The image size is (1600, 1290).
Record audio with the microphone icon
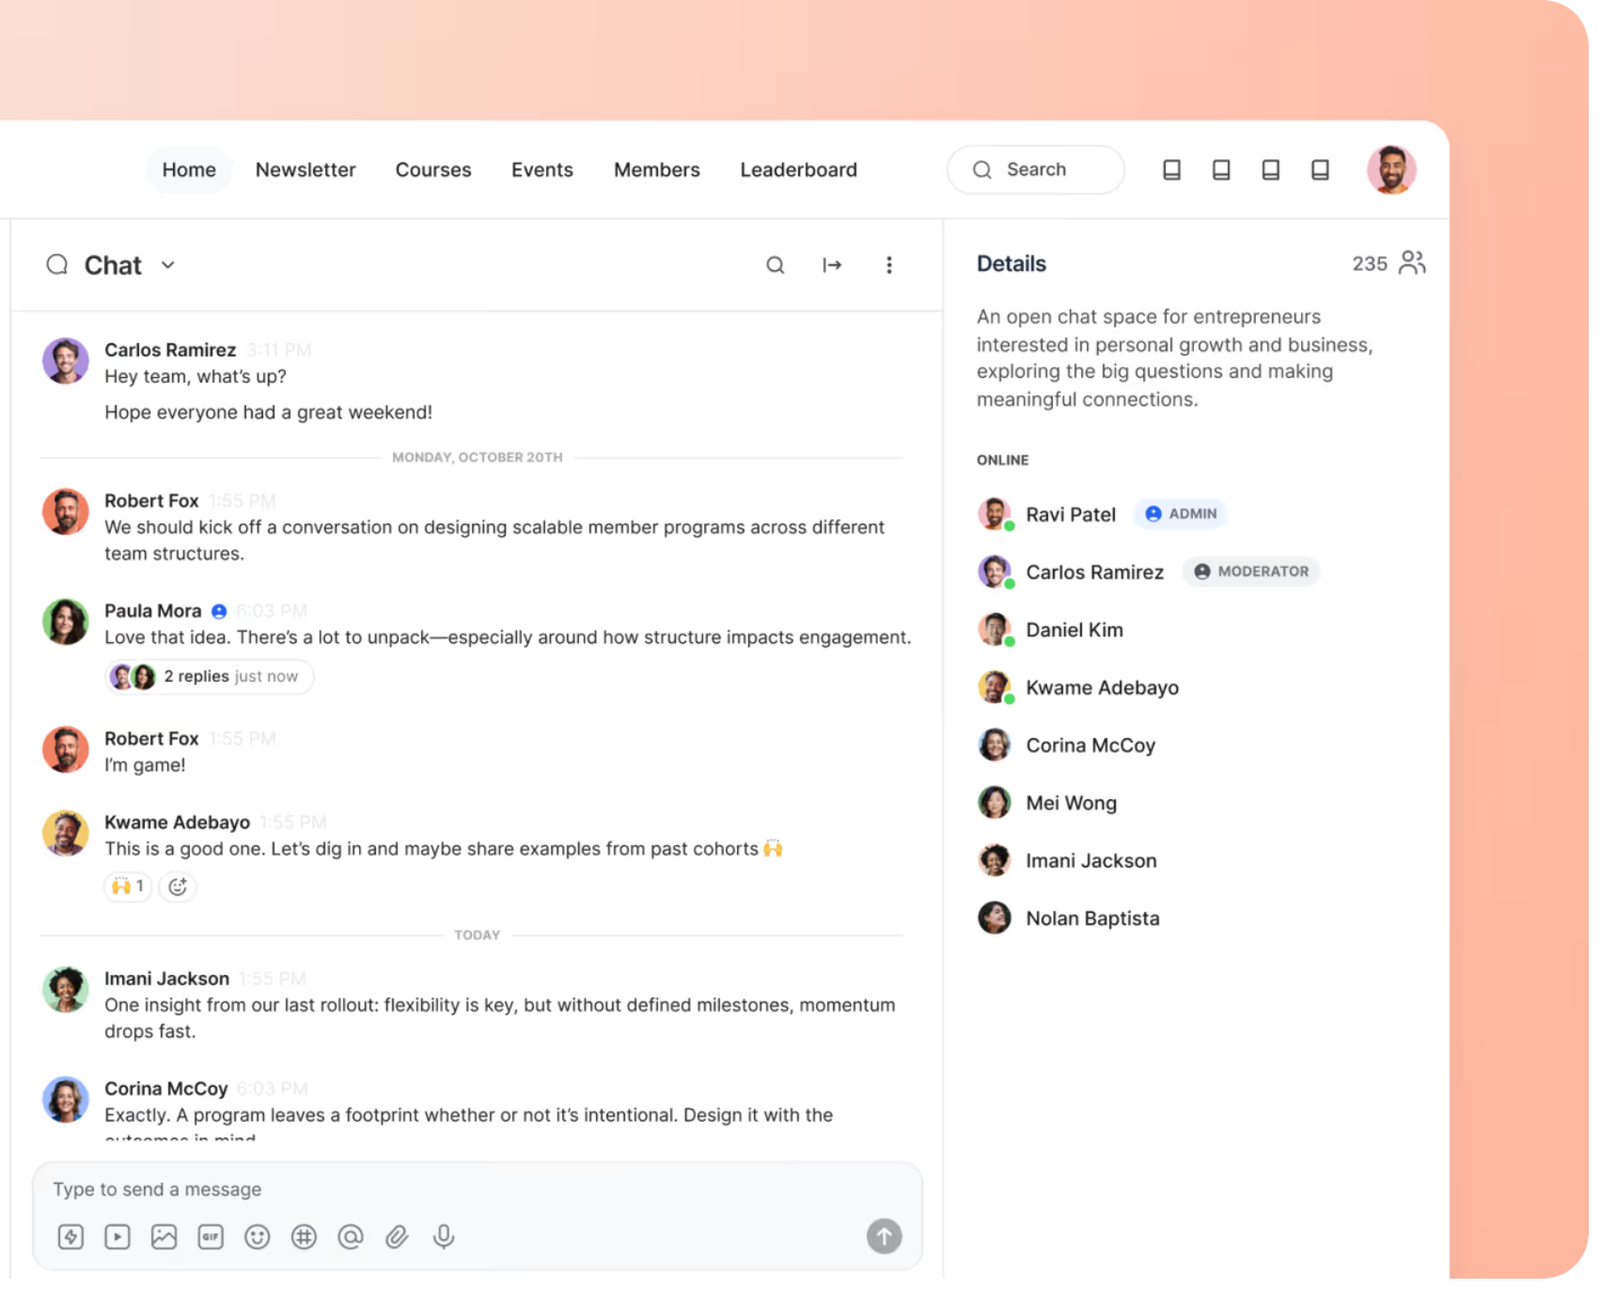pos(444,1237)
